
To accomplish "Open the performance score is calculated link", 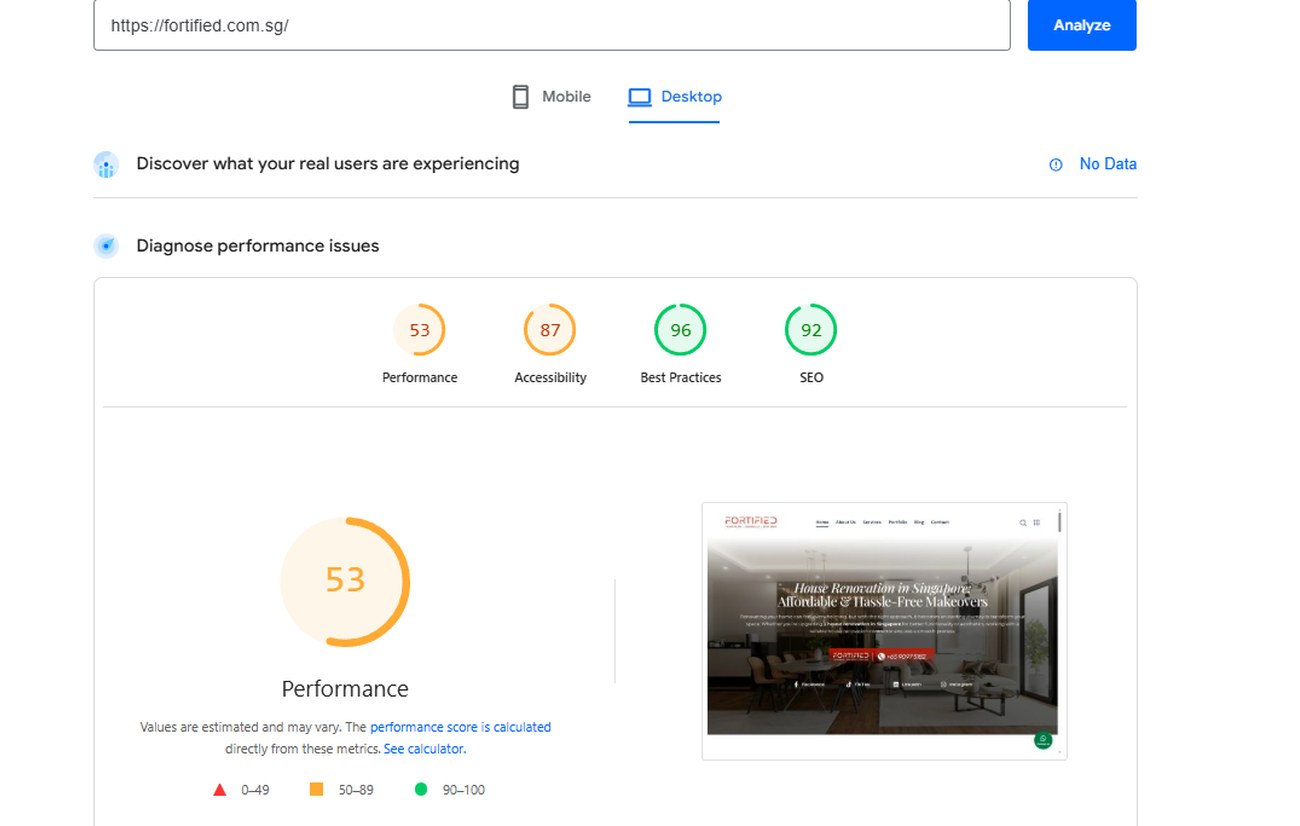I will (x=460, y=727).
